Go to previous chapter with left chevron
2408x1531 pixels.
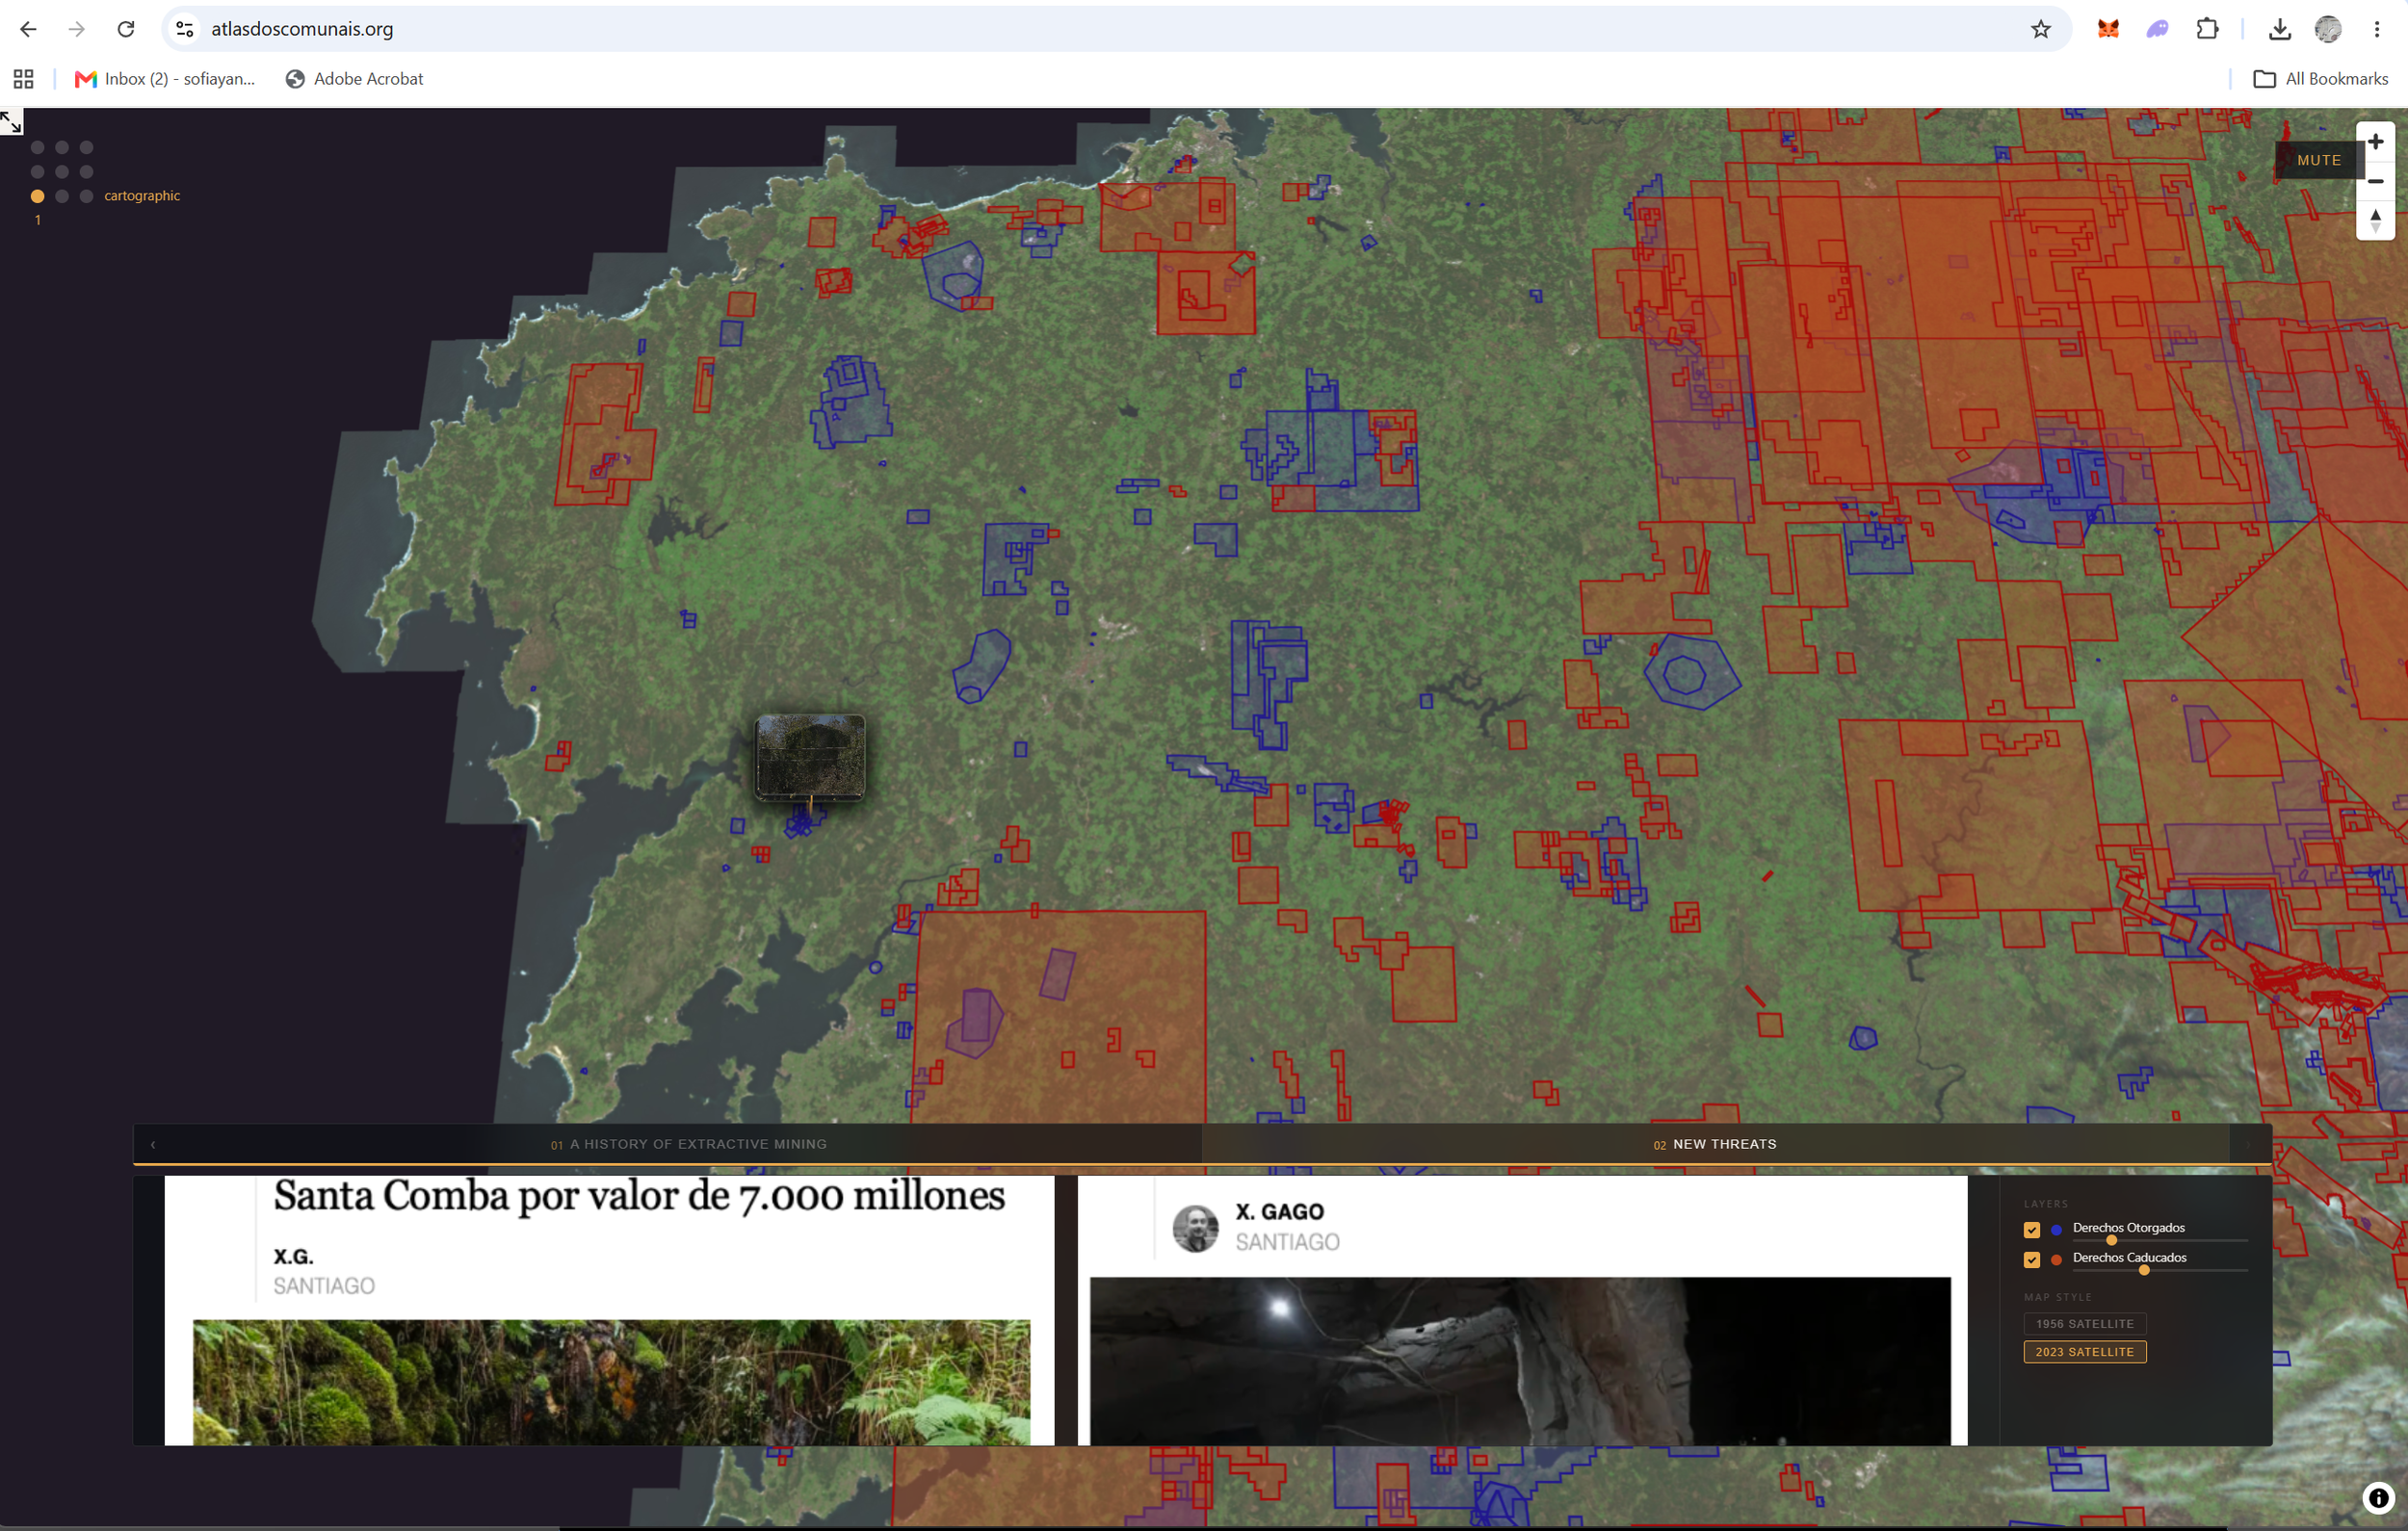click(153, 1145)
